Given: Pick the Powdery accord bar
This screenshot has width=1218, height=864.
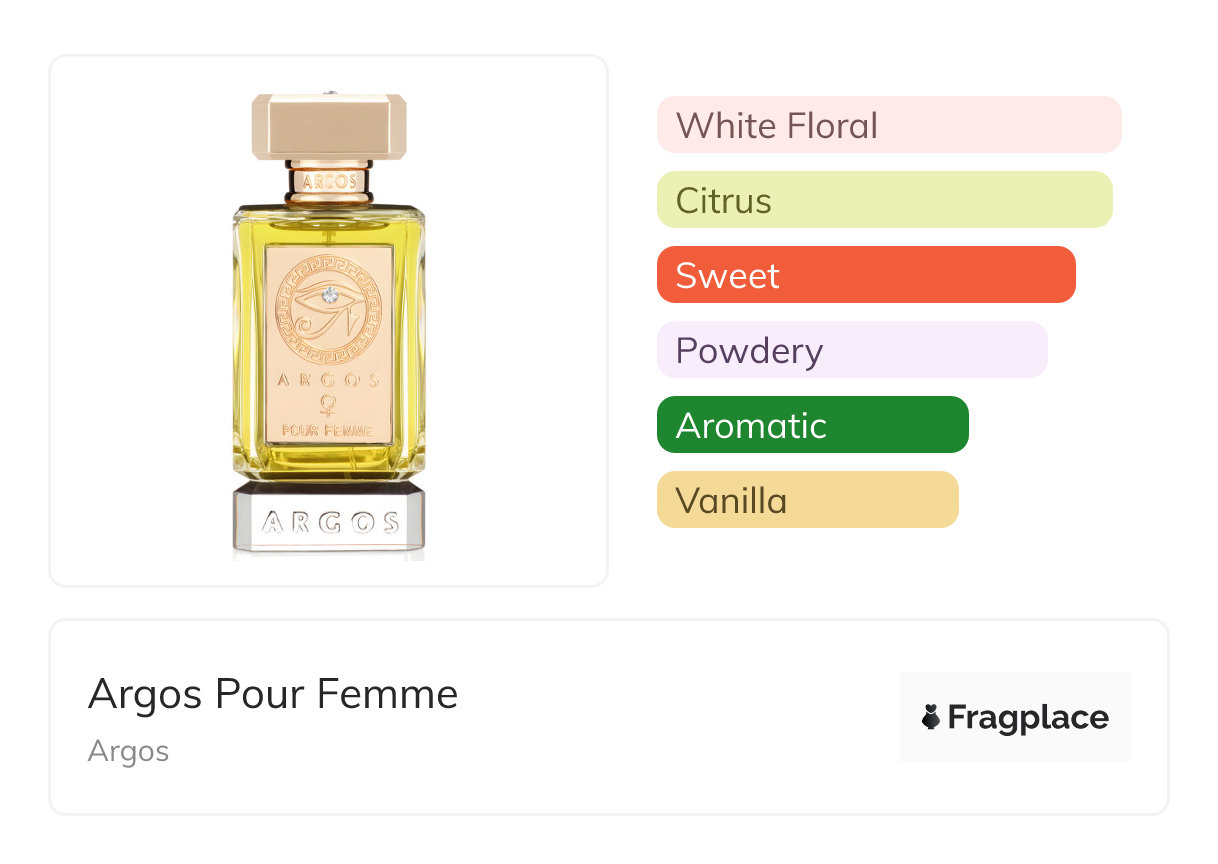Looking at the screenshot, I should tap(851, 350).
